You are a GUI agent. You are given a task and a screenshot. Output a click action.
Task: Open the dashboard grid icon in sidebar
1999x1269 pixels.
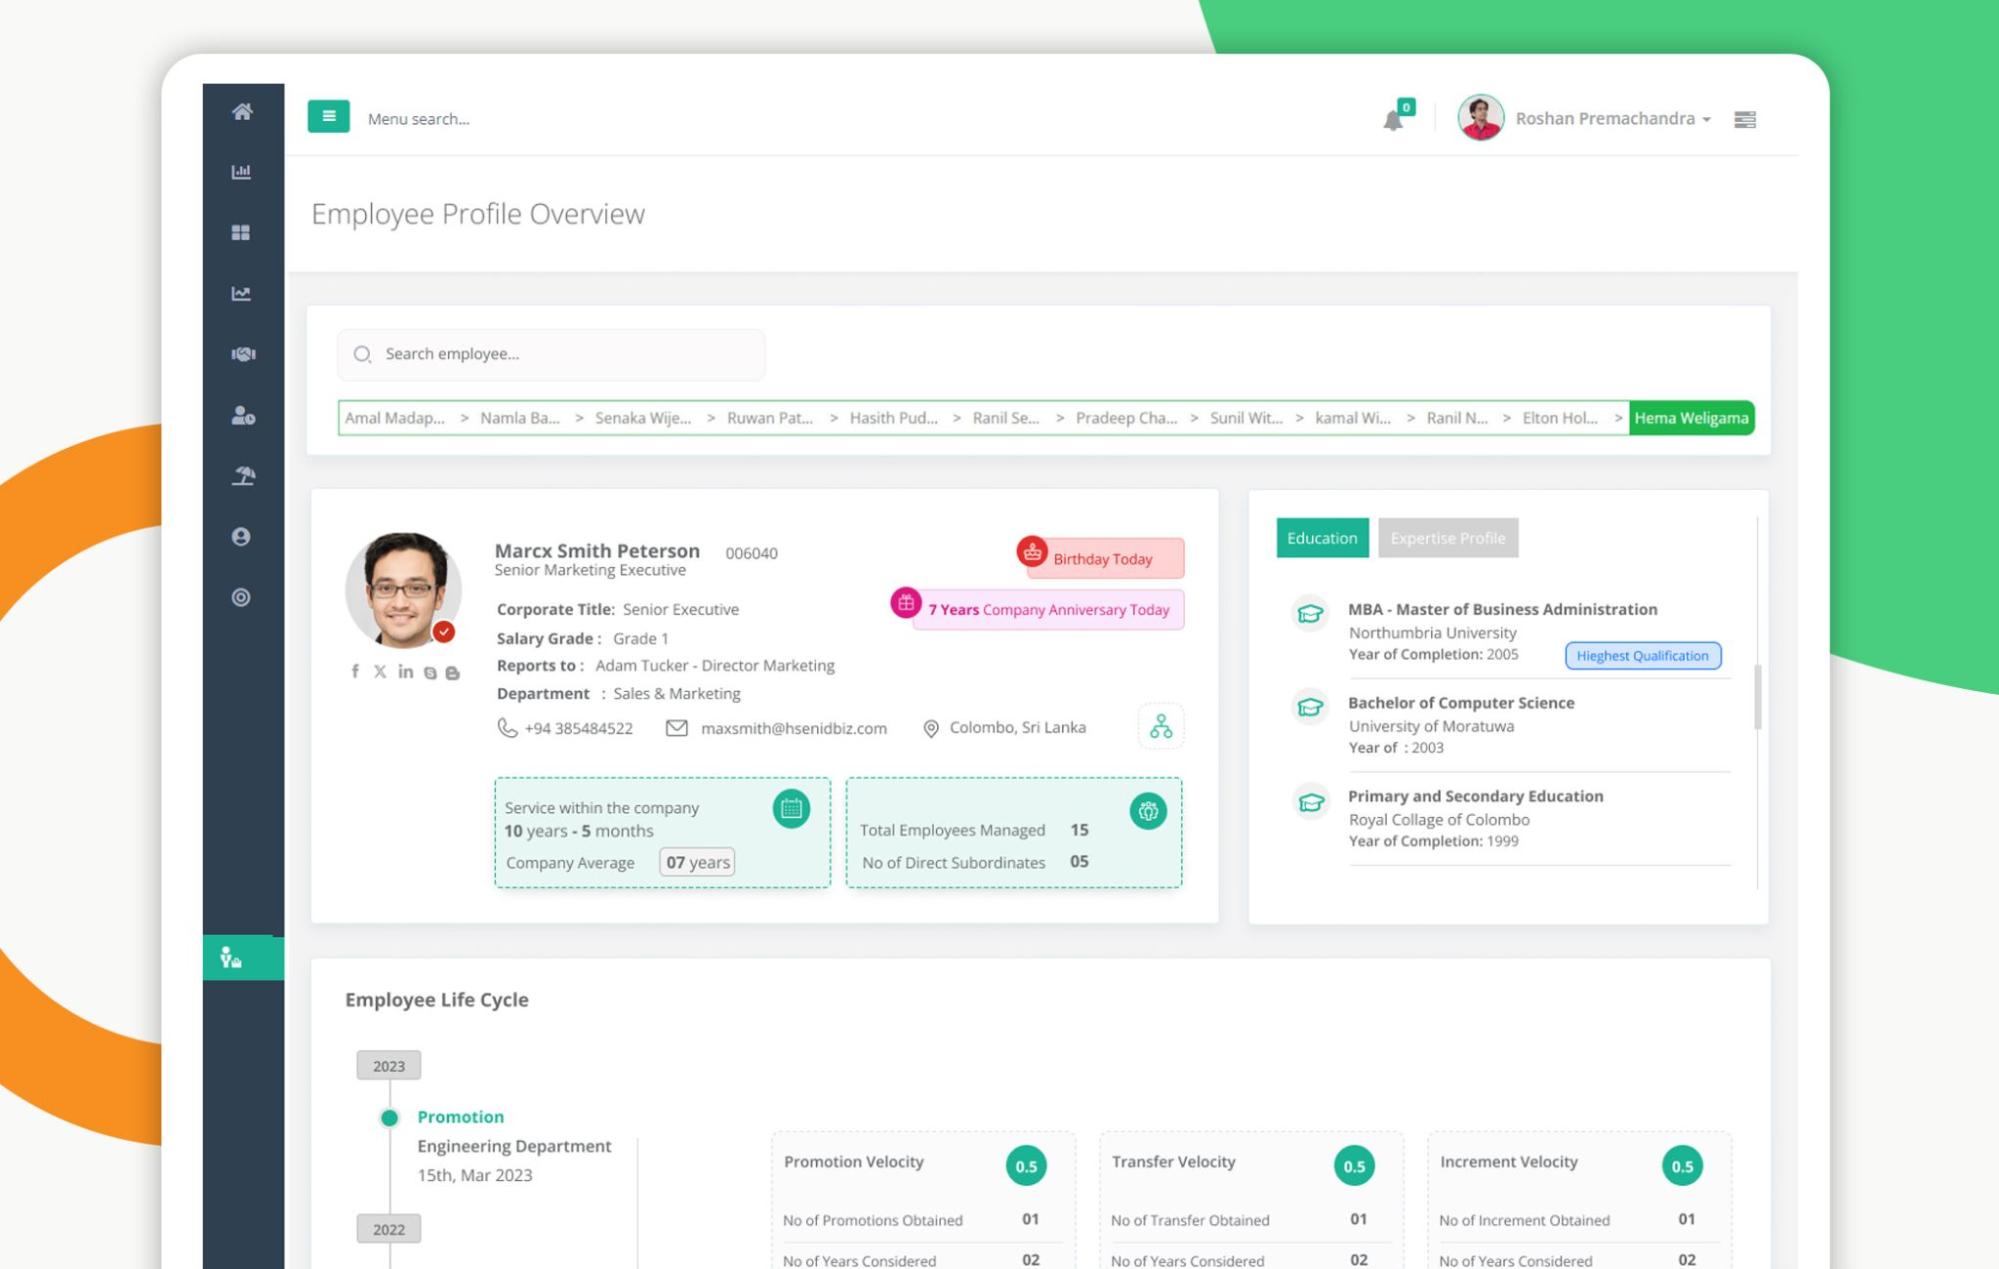(x=241, y=232)
